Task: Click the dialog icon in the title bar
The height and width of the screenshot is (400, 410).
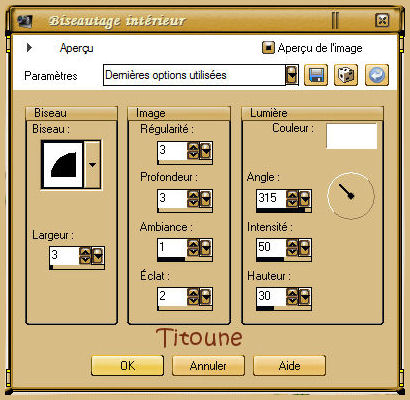Action: point(24,21)
